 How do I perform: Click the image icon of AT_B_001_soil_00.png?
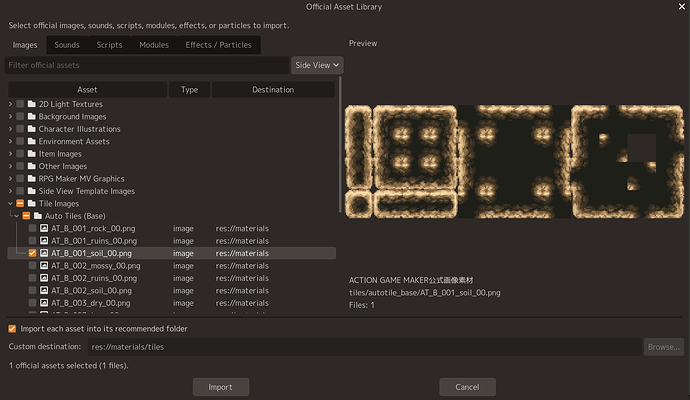click(44, 253)
